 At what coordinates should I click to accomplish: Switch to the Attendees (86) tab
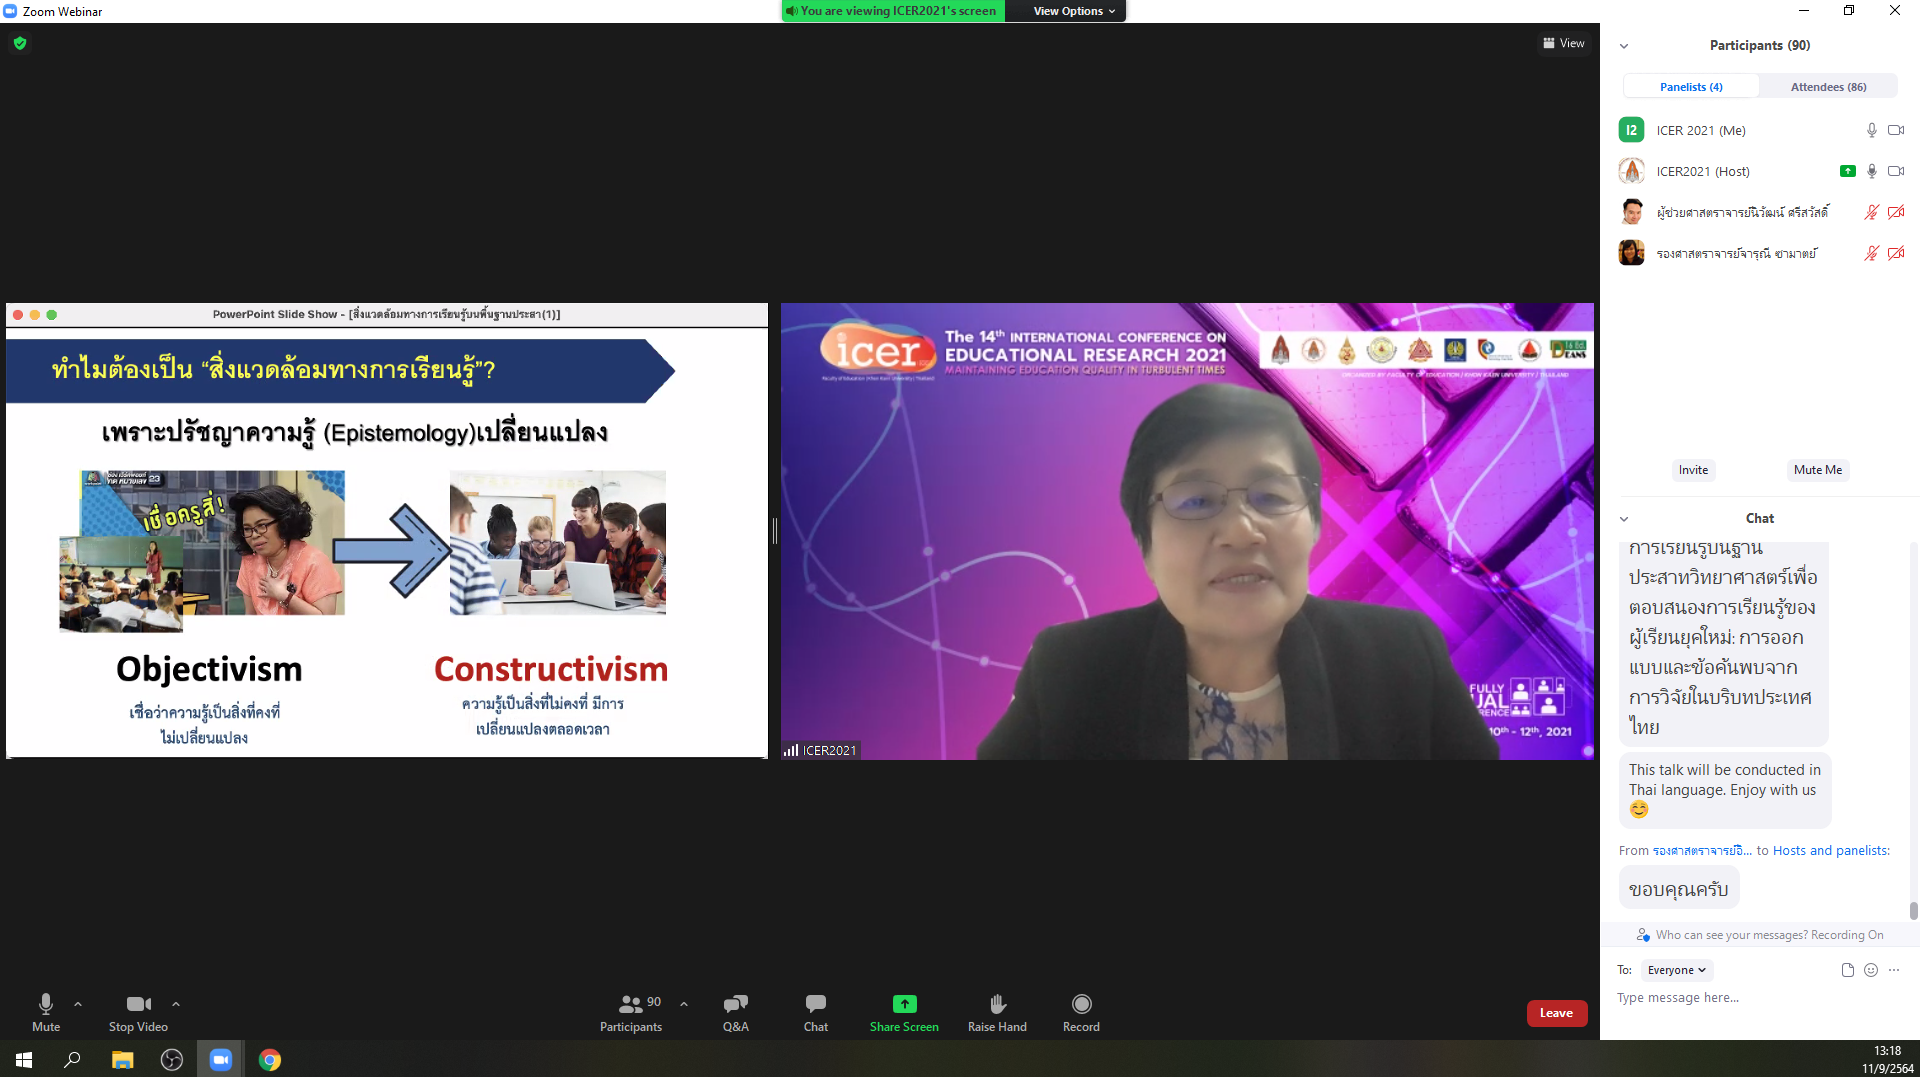click(x=1827, y=87)
